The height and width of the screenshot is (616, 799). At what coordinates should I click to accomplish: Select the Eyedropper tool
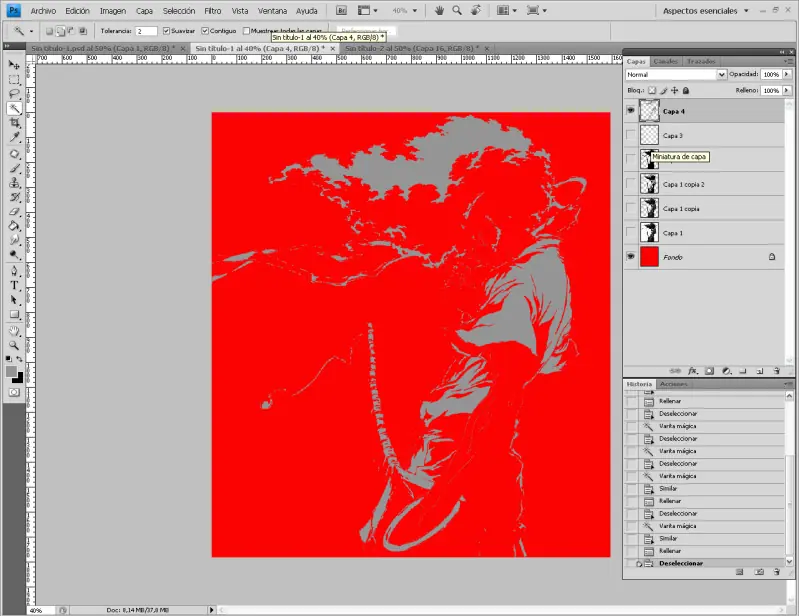14,137
